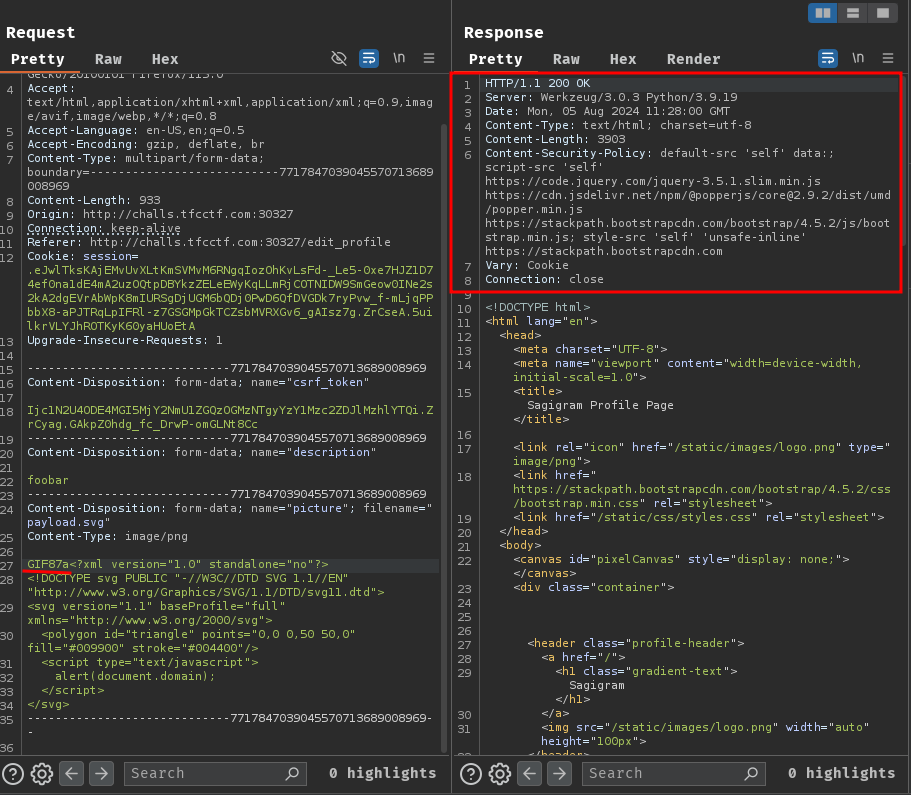
Task: Click '0 highlights' label under Response pane
Action: pos(841,773)
